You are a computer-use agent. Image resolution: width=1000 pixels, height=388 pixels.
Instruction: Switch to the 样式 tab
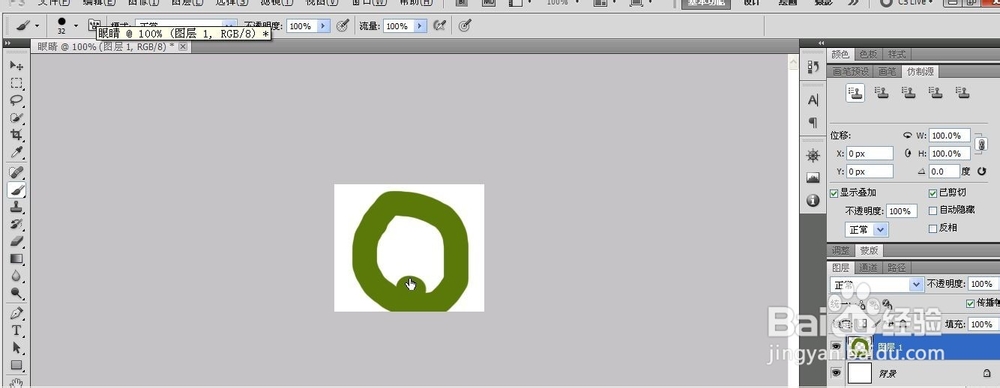pos(897,54)
